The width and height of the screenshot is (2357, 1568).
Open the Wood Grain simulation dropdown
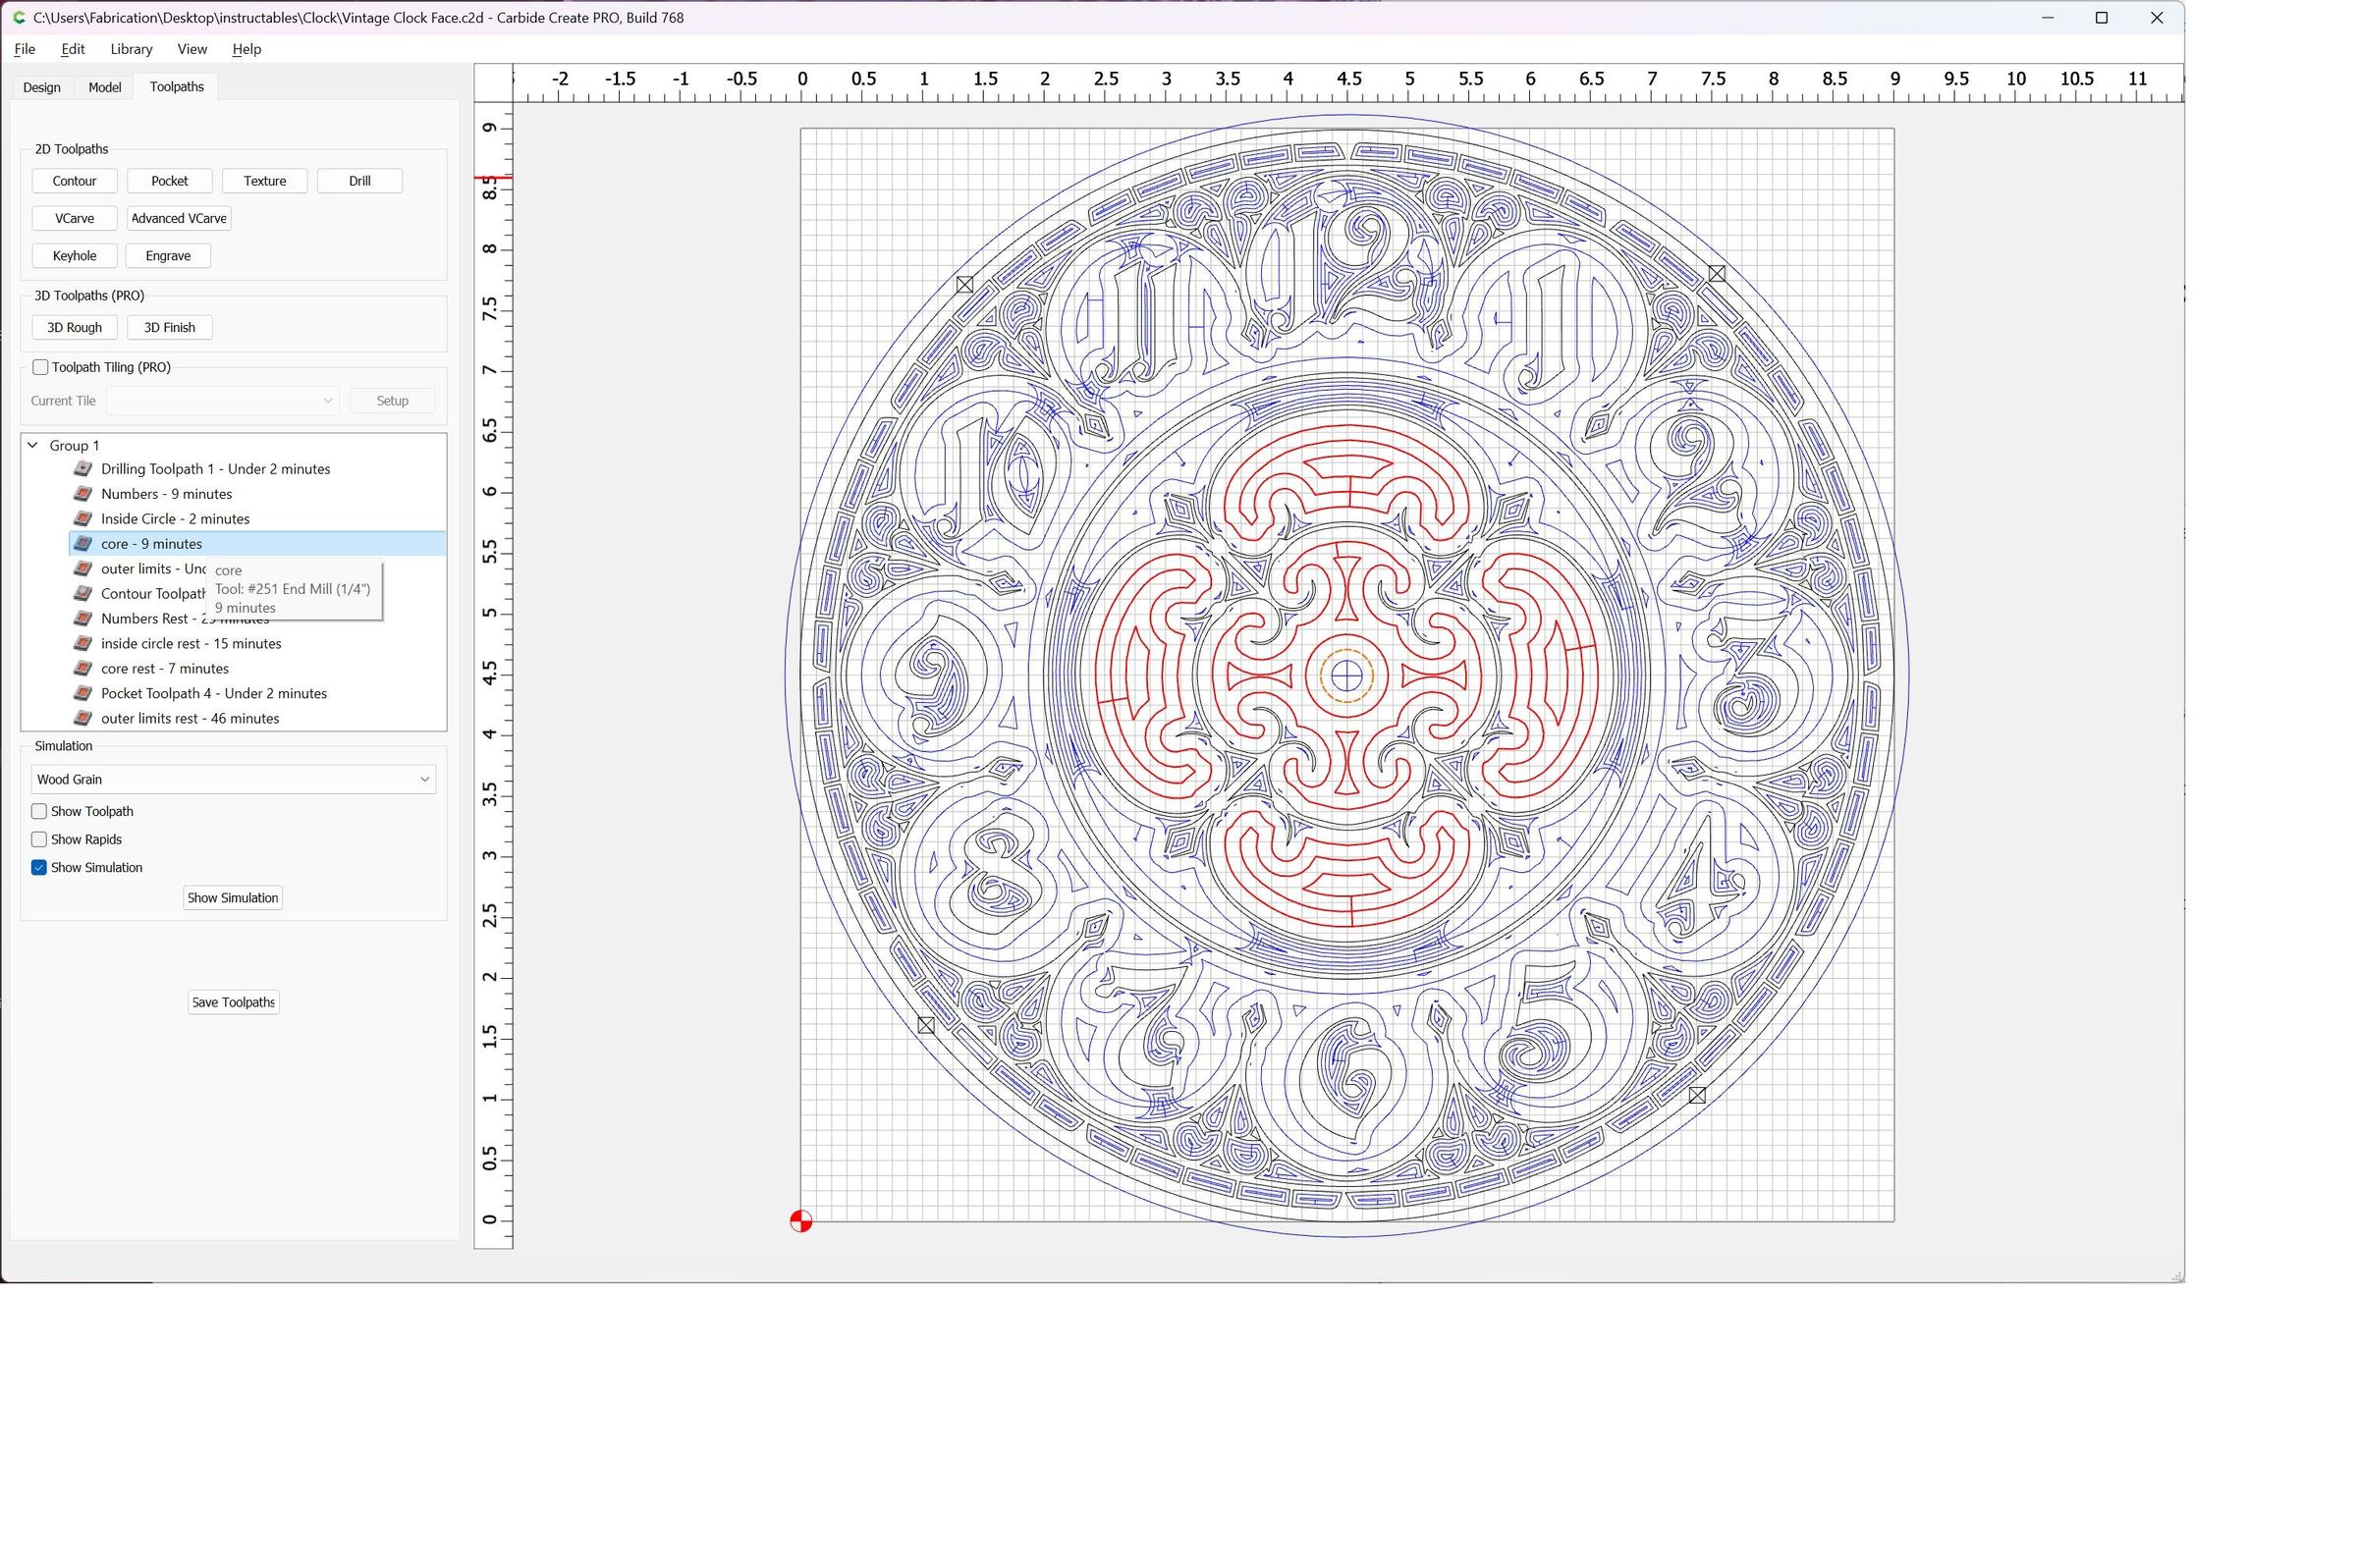pyautogui.click(x=232, y=779)
